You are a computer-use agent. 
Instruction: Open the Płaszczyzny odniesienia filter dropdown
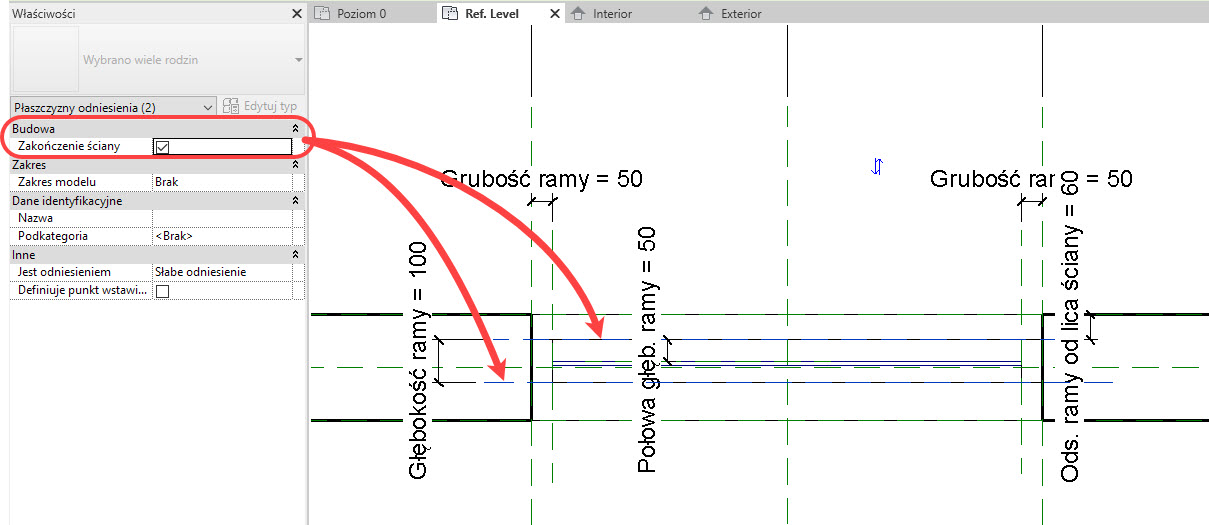208,106
